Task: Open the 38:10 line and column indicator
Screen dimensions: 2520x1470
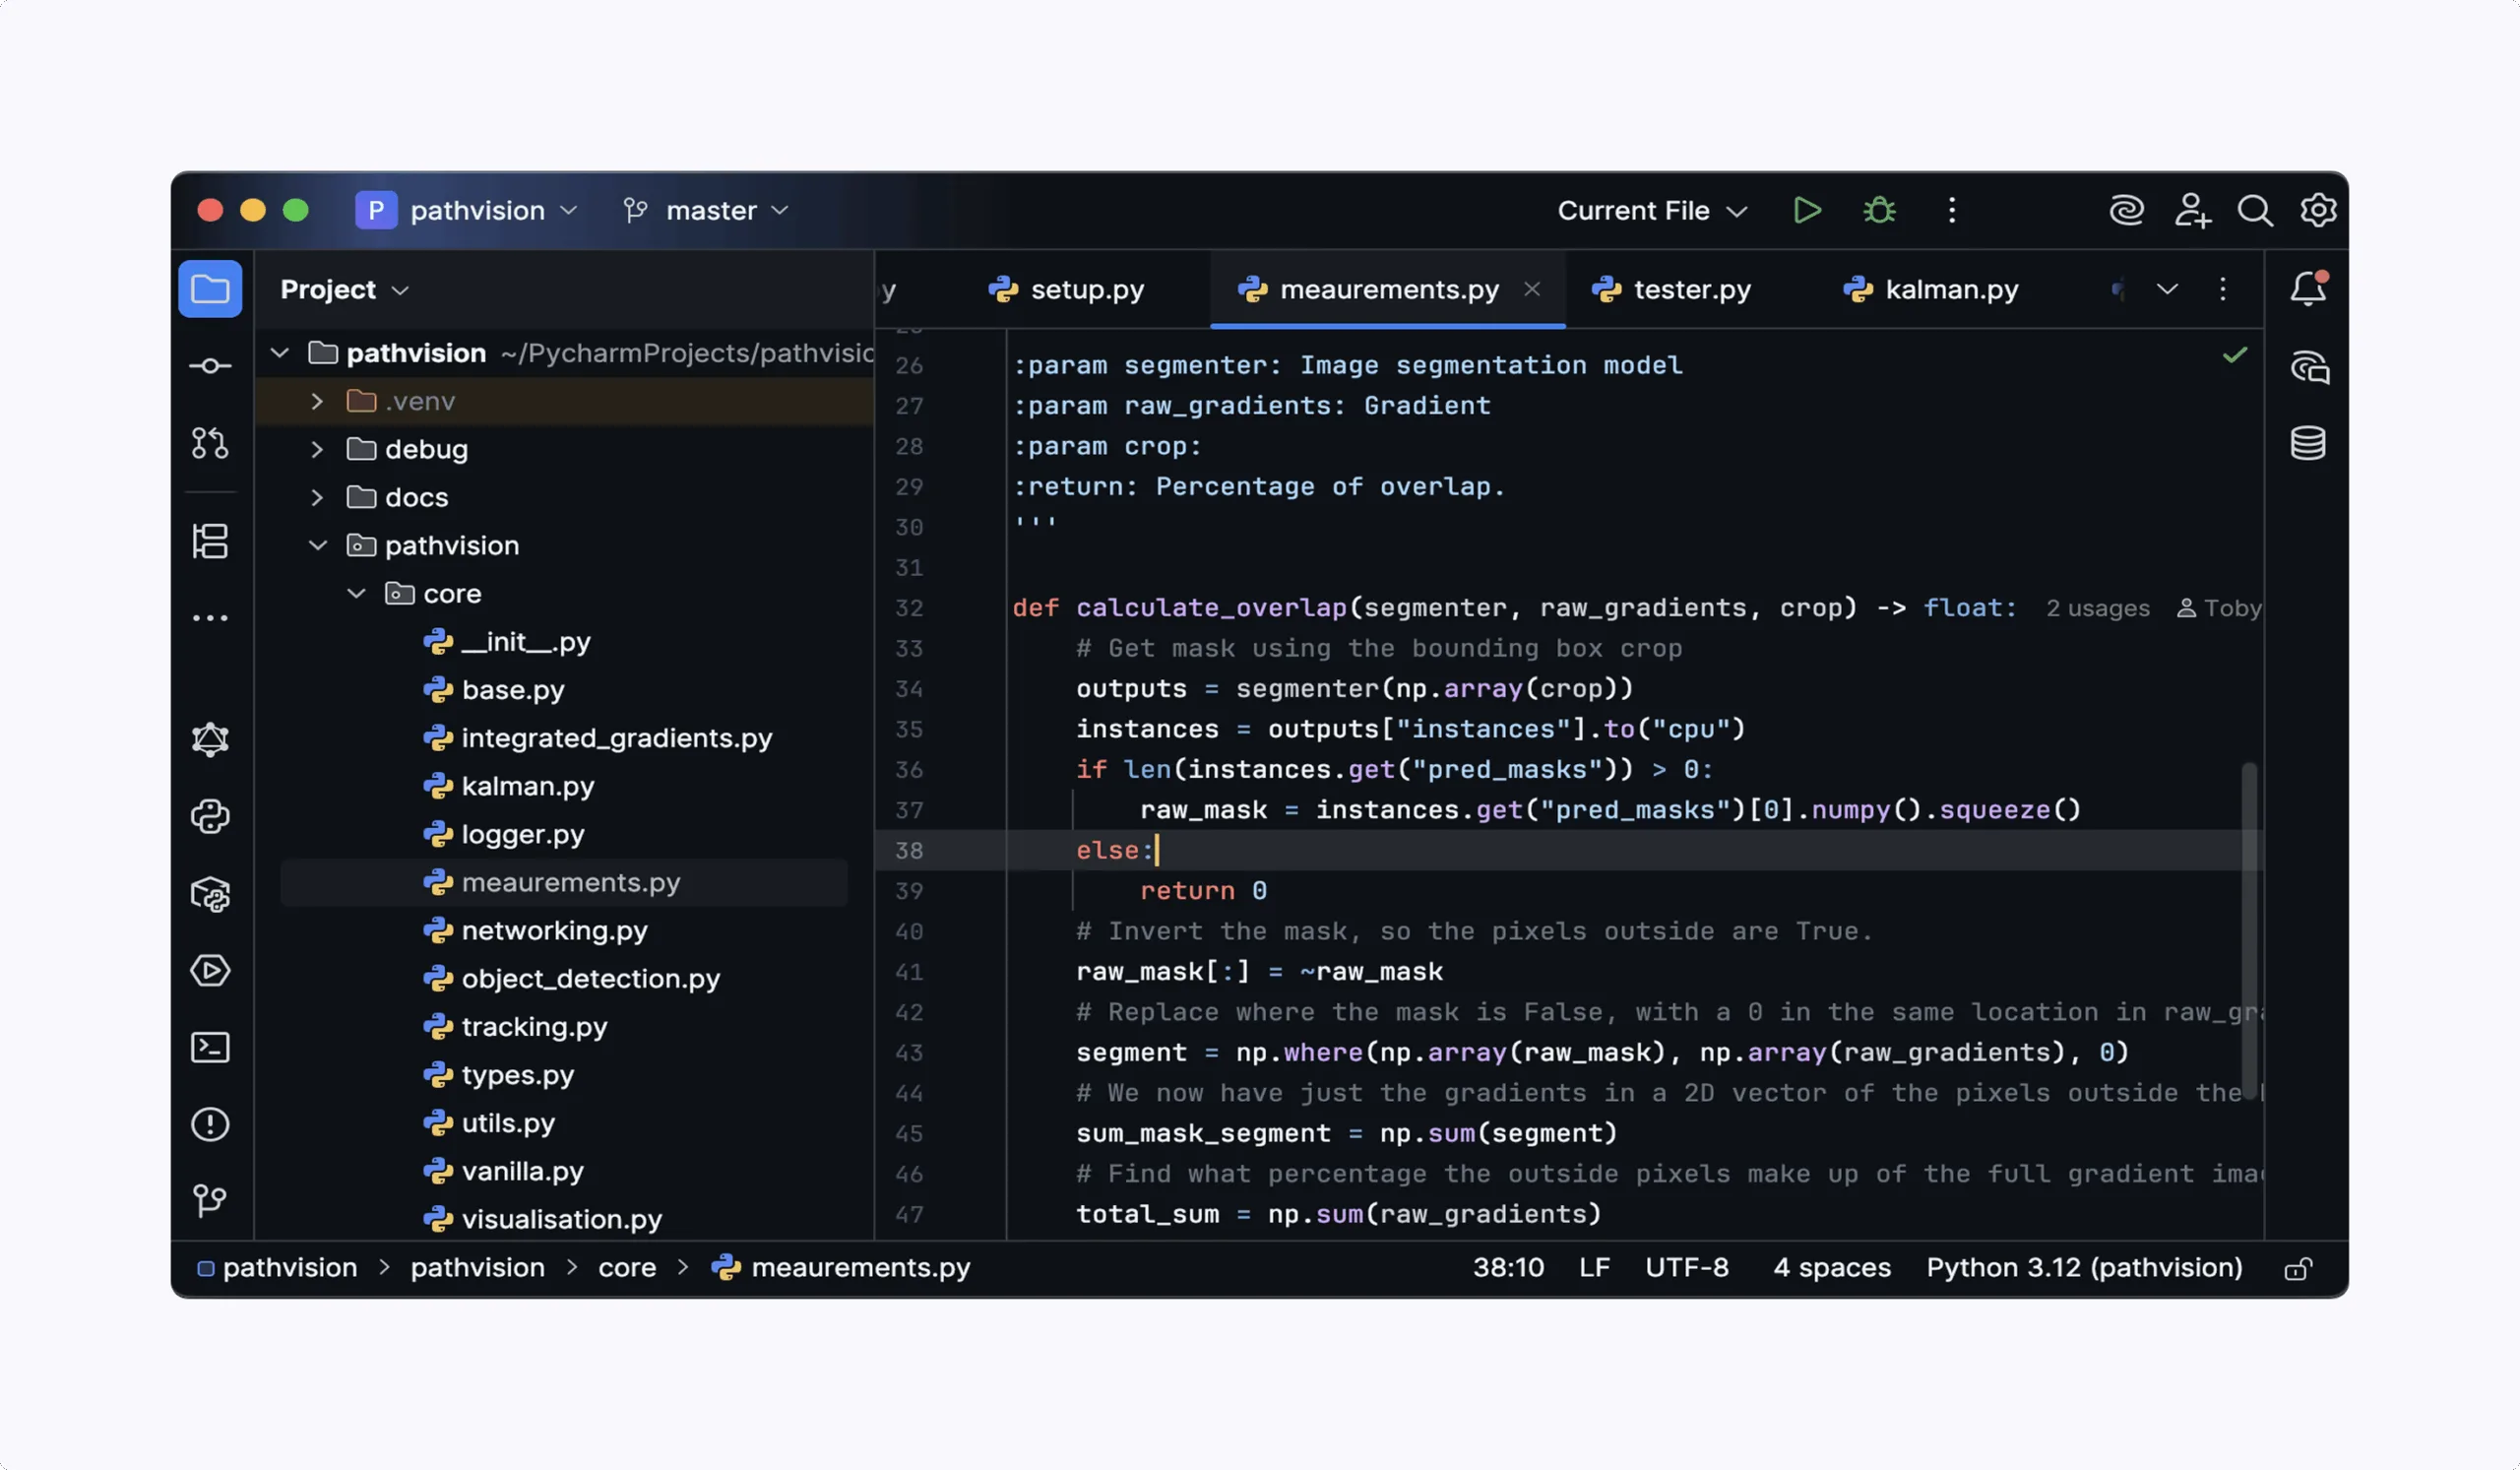Action: [1508, 1268]
